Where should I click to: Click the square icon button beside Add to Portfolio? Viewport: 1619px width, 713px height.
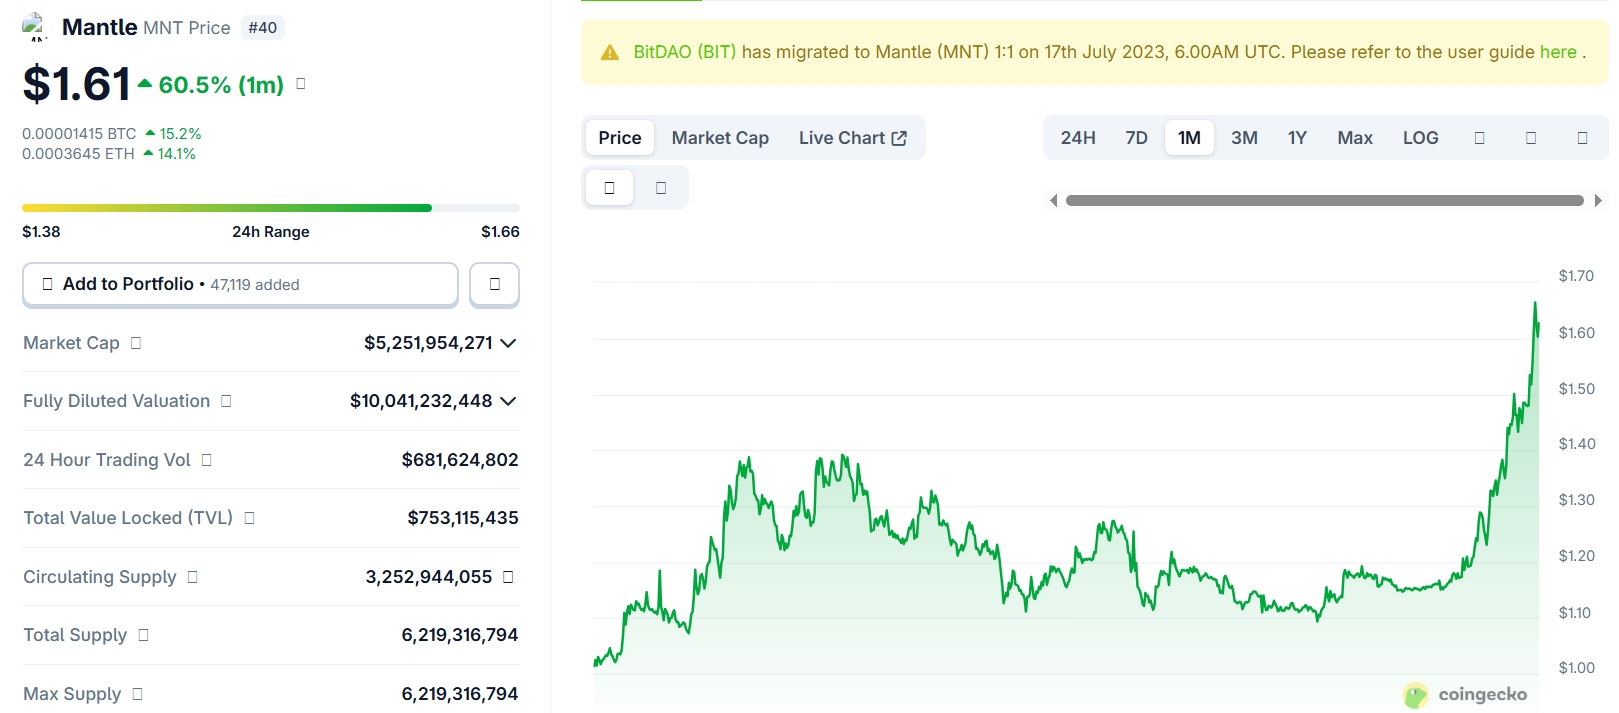point(494,285)
